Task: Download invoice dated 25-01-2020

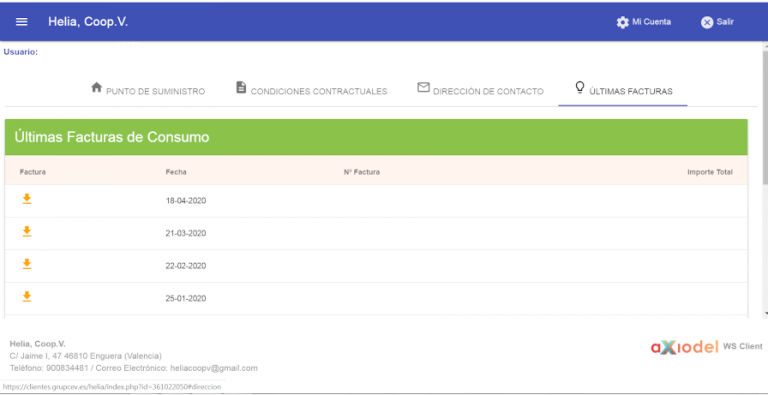Action: click(x=27, y=296)
